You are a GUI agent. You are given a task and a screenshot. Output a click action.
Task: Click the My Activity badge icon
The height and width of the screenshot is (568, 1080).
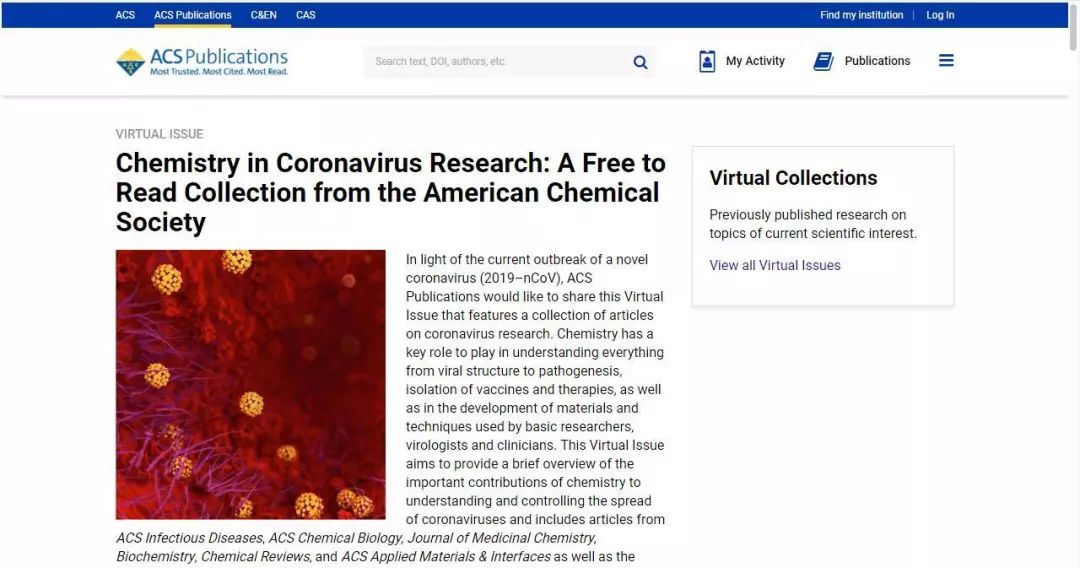pyautogui.click(x=707, y=61)
